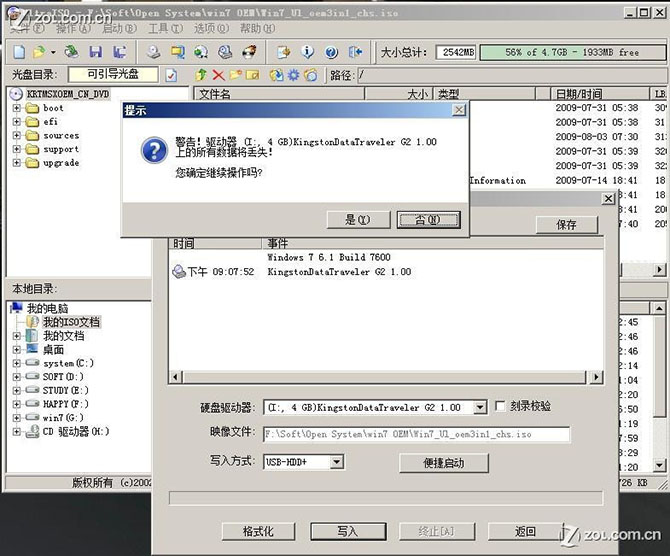Click the 映像文件 path input field
The image size is (670, 556).
(x=416, y=435)
